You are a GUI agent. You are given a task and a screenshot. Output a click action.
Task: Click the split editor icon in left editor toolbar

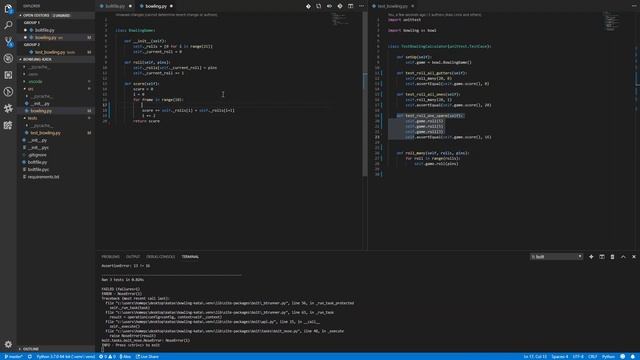tap(351, 6)
